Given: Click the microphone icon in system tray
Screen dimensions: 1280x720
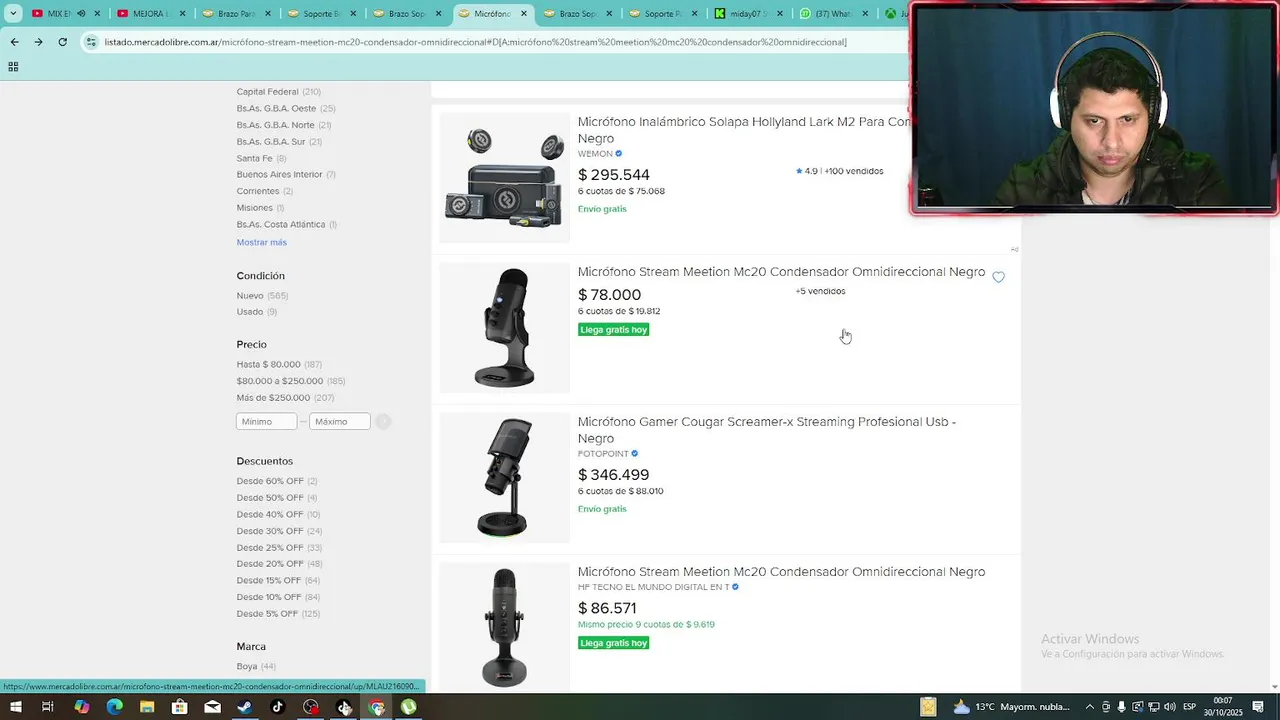Looking at the screenshot, I should point(1121,707).
